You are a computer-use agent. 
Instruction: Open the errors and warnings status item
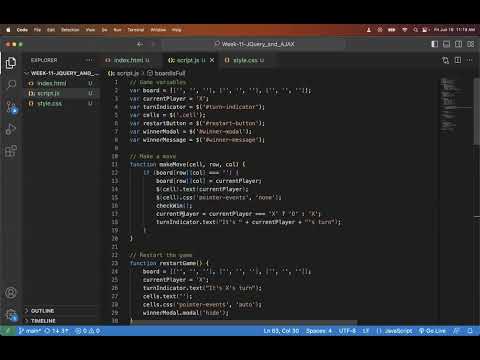point(88,331)
